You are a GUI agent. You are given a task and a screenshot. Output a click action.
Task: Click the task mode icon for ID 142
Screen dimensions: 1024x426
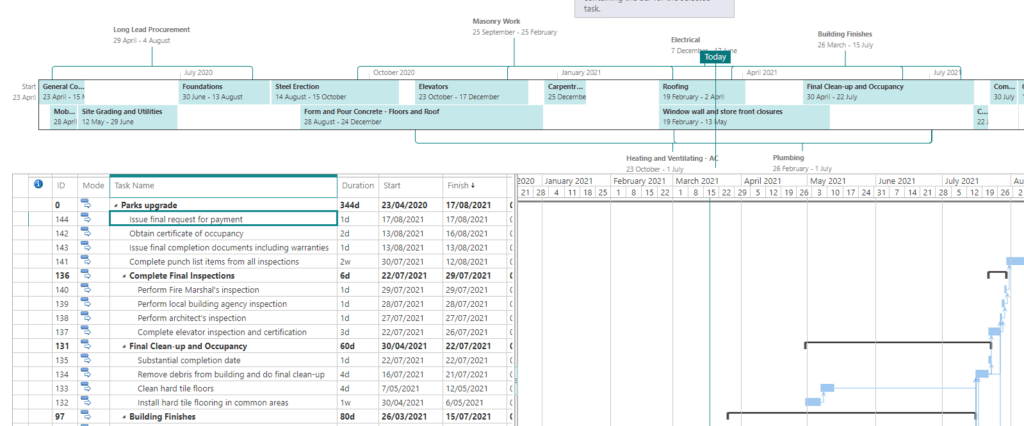85,233
